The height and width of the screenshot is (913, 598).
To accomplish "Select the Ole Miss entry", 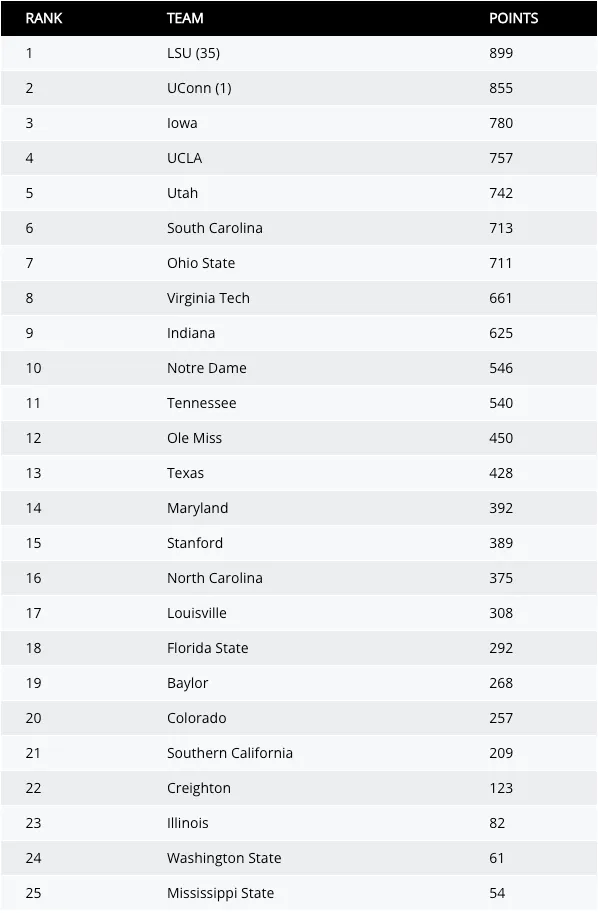I will (194, 438).
